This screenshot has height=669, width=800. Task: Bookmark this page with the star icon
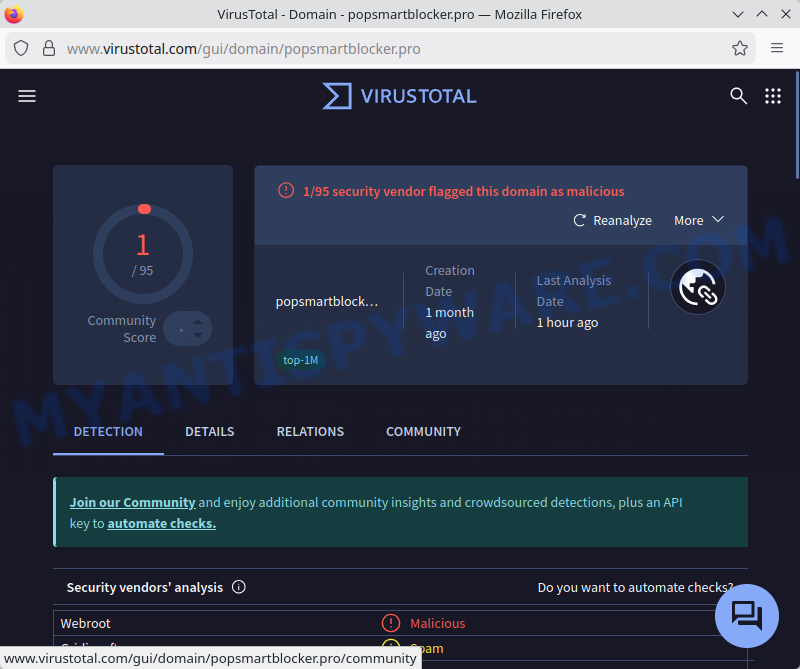[x=740, y=48]
